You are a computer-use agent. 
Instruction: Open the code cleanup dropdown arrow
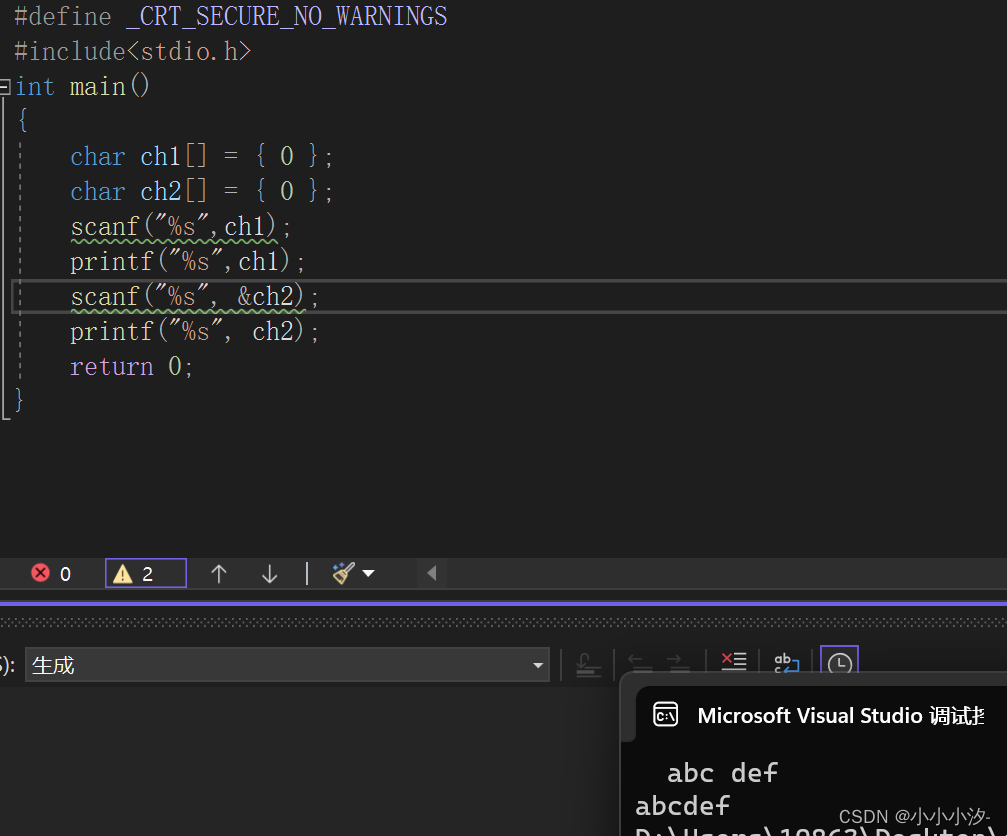369,573
